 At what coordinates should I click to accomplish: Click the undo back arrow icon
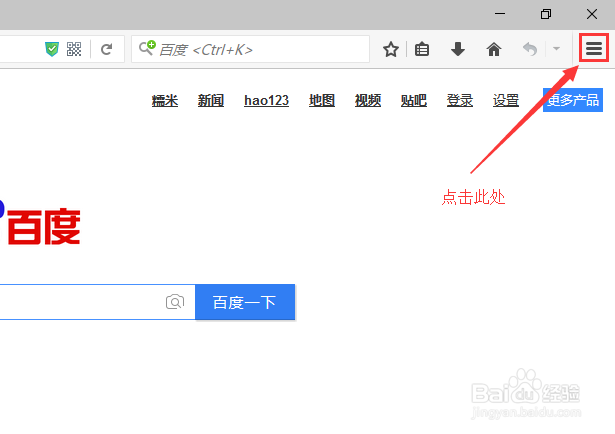530,49
